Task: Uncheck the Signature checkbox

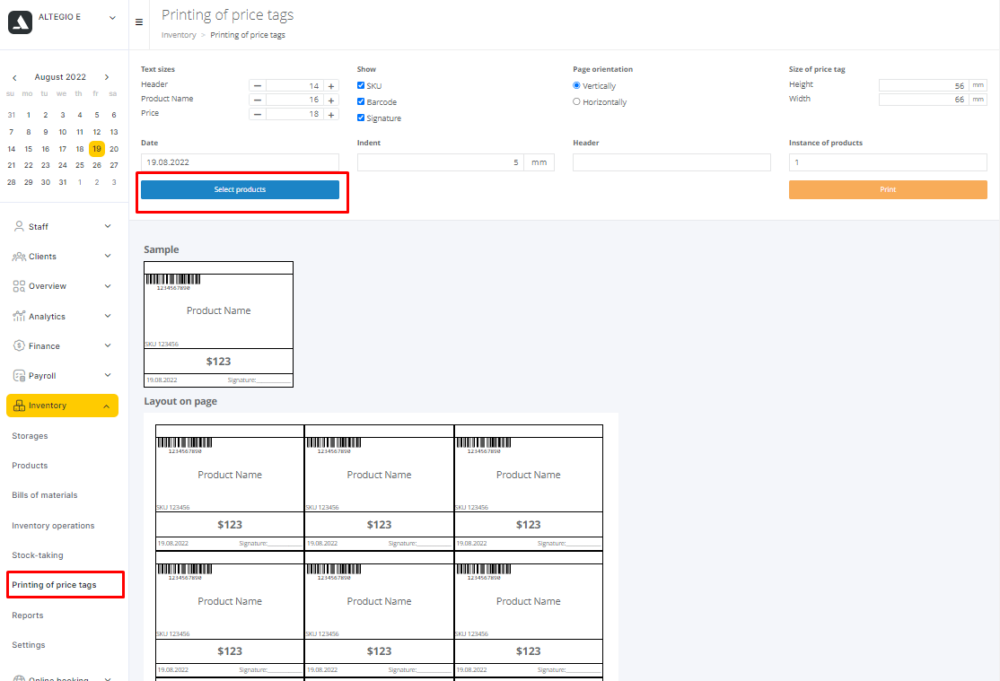Action: point(361,117)
